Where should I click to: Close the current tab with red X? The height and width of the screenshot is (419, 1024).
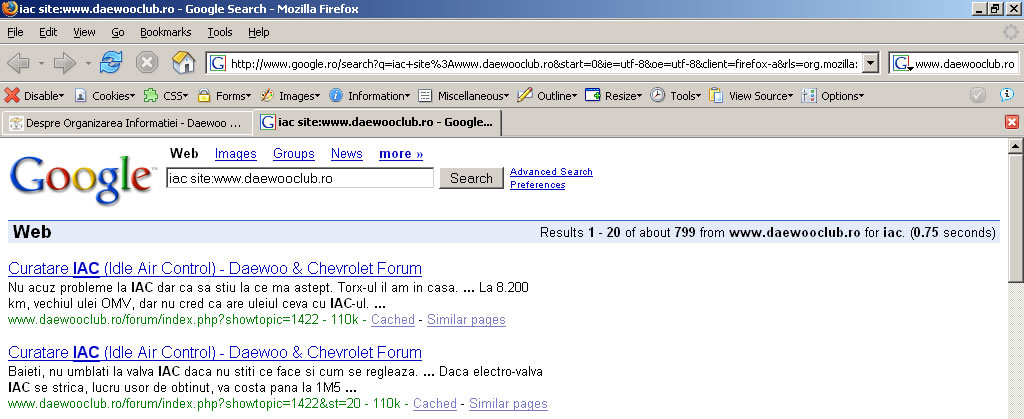[x=1012, y=122]
